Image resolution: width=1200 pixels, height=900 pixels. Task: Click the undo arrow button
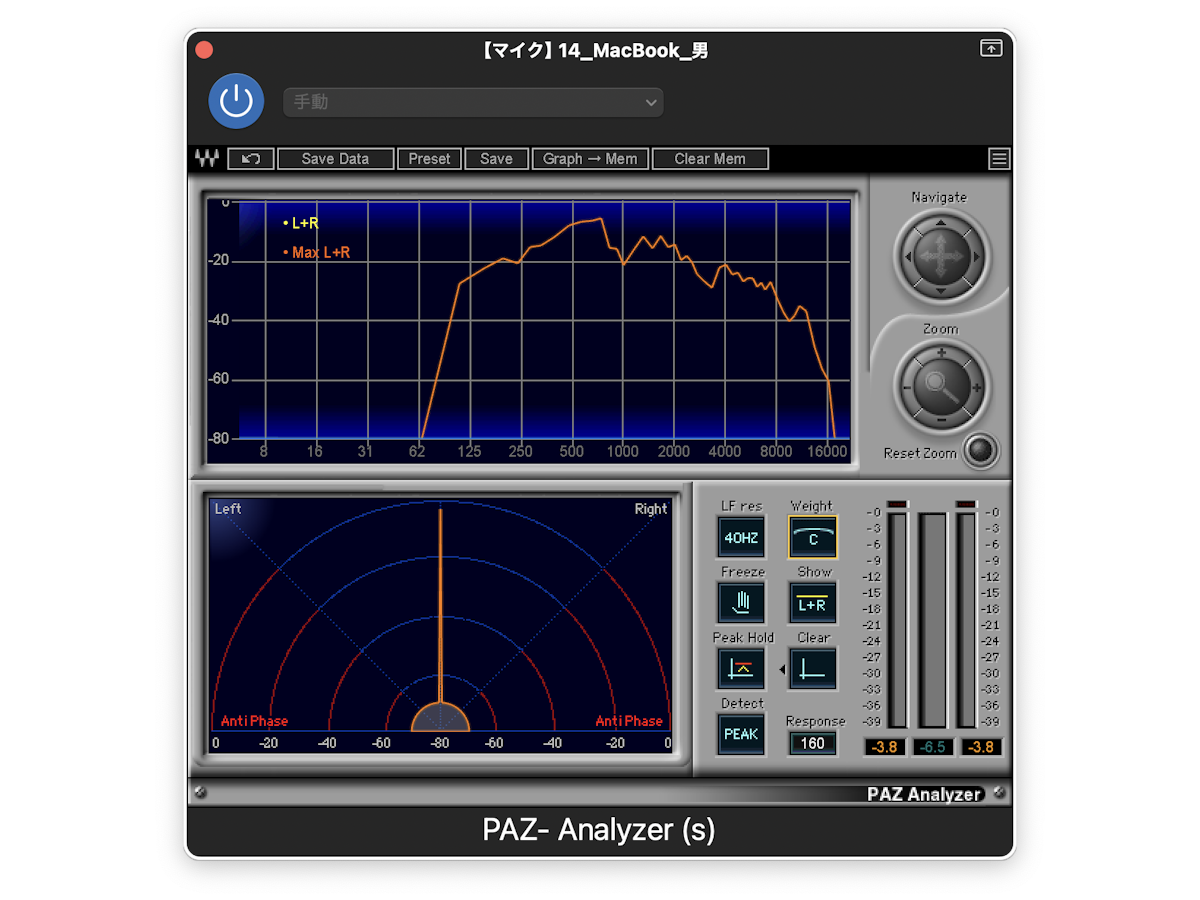(x=251, y=158)
